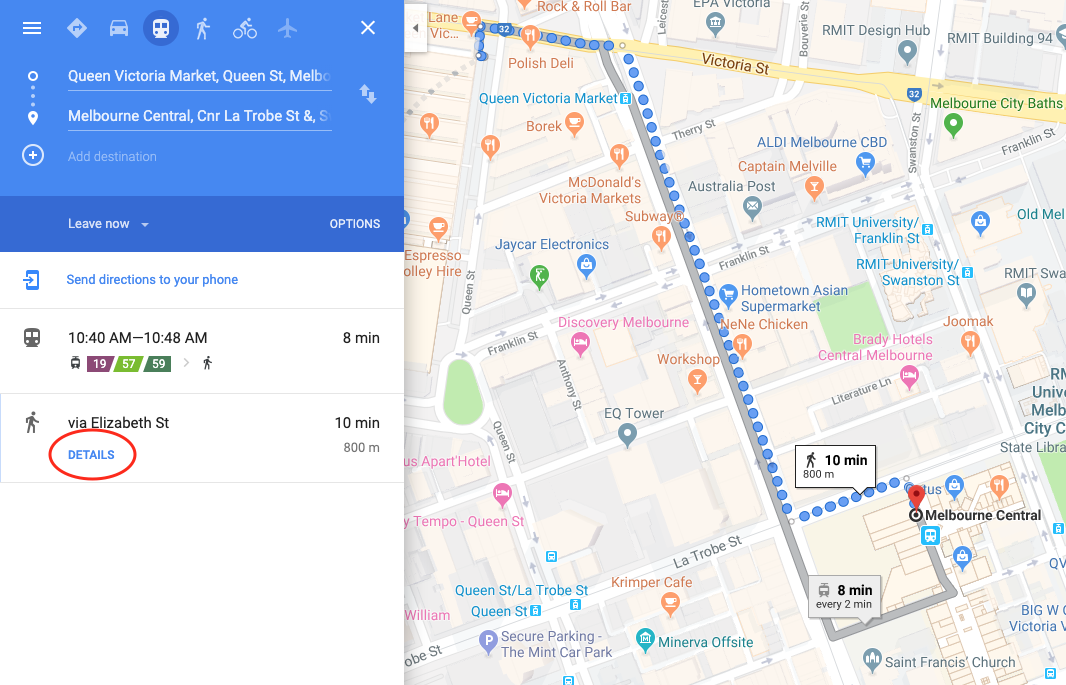The image size is (1066, 685).
Task: Open DETAILS for the walking route
Action: (91, 455)
